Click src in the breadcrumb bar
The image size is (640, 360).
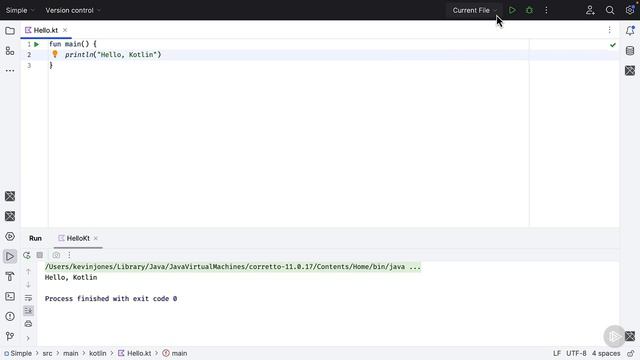pos(47,353)
